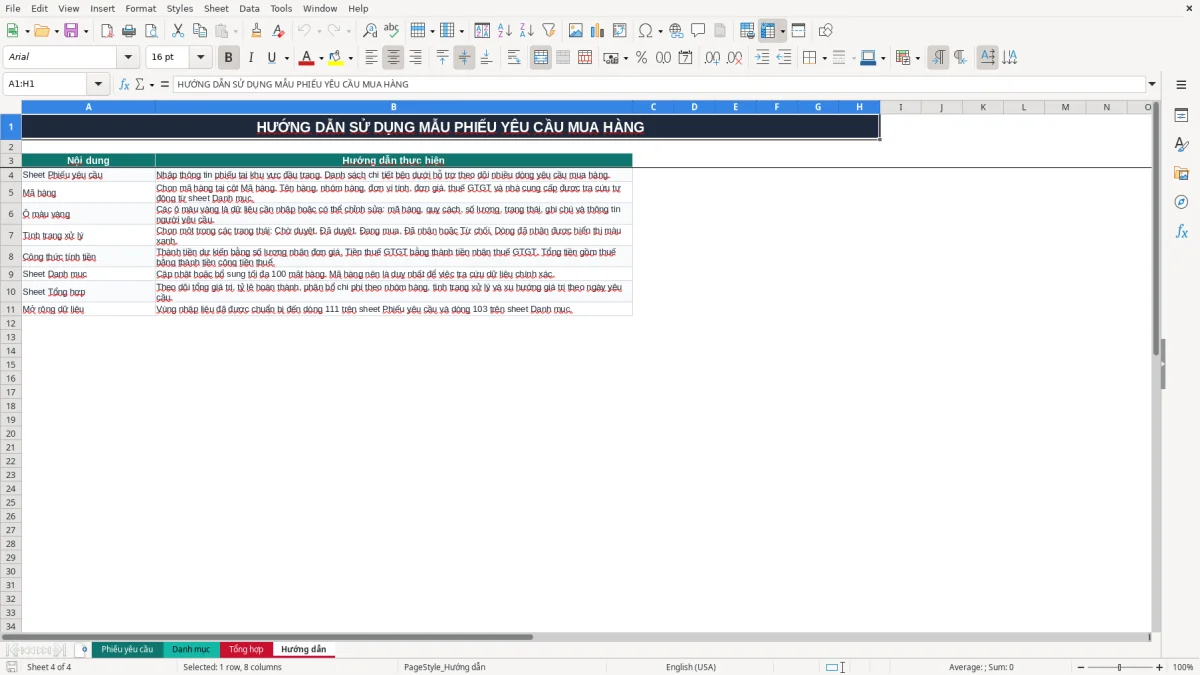Open the font size dropdown
The width and height of the screenshot is (1200, 675).
point(200,58)
